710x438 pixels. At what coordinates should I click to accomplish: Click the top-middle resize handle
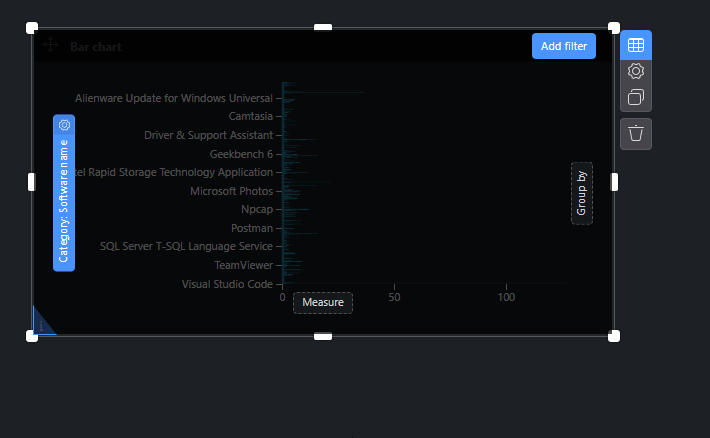[323, 28]
